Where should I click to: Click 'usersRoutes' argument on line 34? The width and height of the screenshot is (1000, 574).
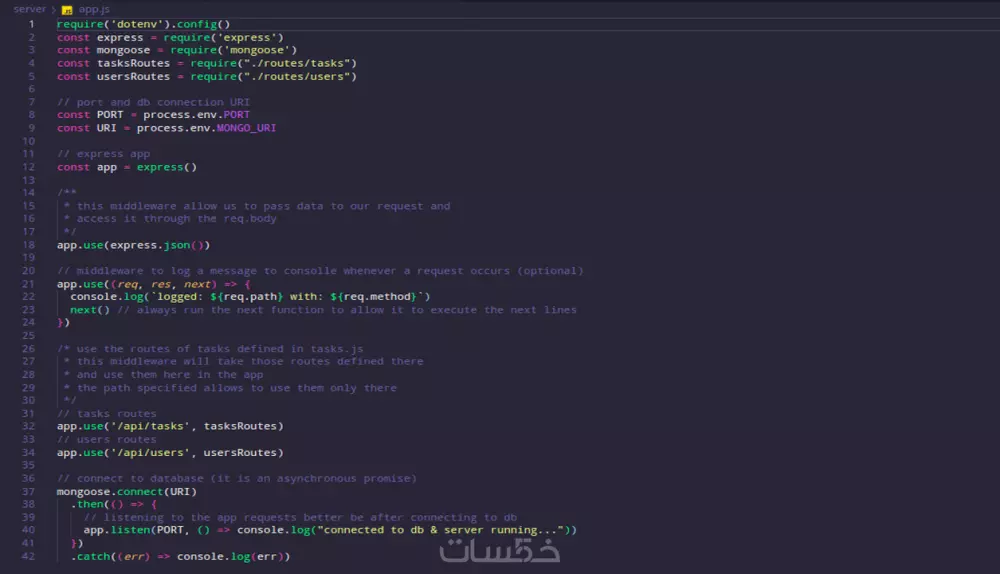(x=240, y=453)
